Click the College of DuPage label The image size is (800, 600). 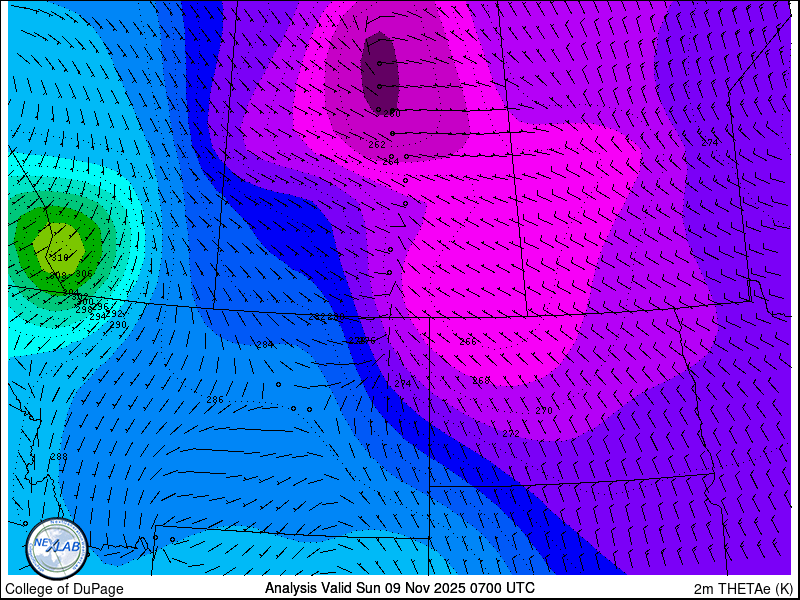[x=64, y=589]
